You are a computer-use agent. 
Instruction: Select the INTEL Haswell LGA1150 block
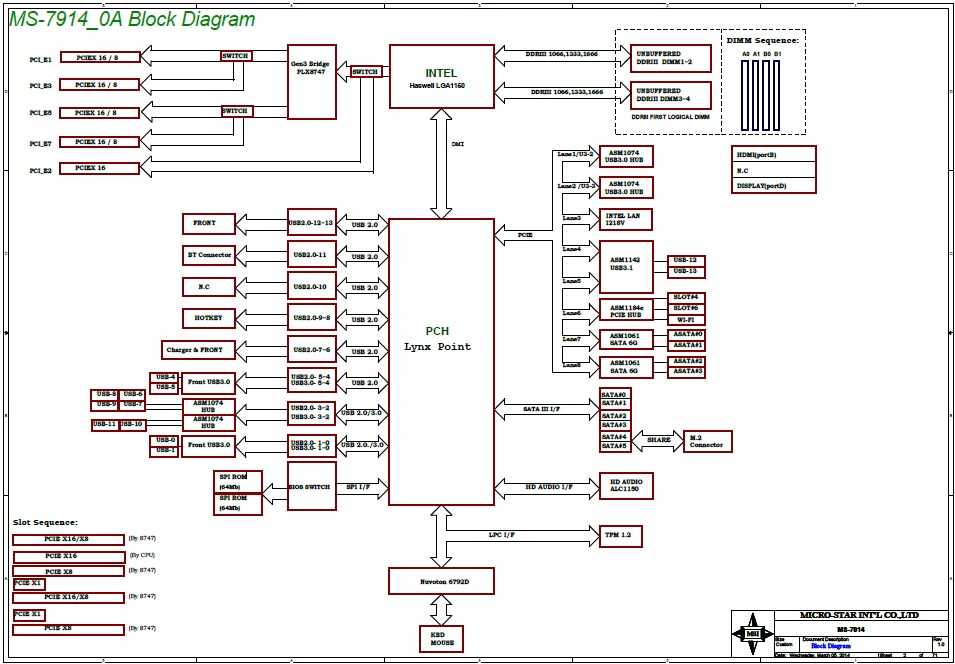click(441, 77)
